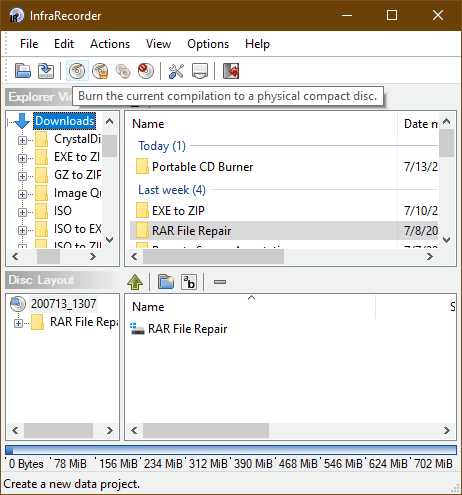Expand the EXE to ZI tree node
The height and width of the screenshot is (495, 462).
point(22,158)
